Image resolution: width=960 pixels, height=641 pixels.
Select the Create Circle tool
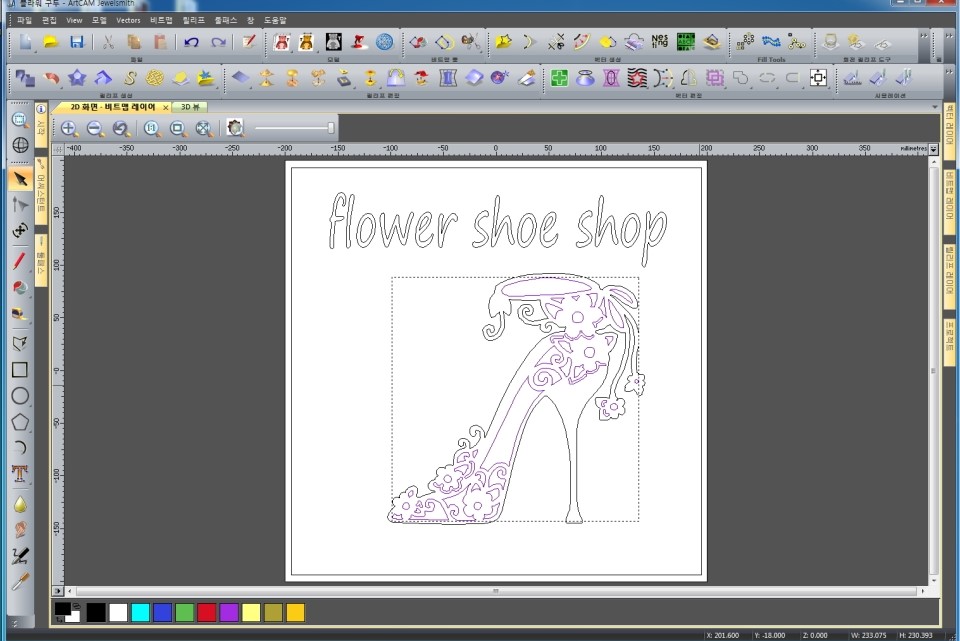[19, 396]
